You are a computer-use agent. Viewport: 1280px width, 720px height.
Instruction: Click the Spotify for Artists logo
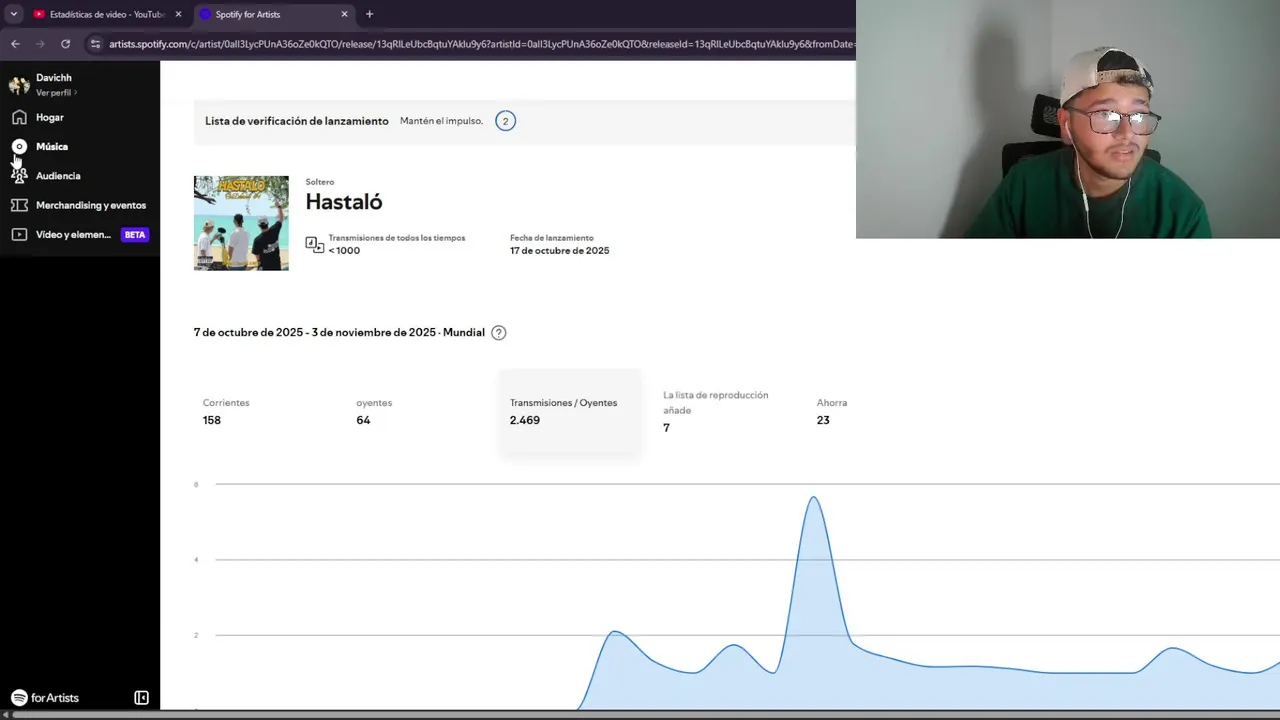pos(45,698)
